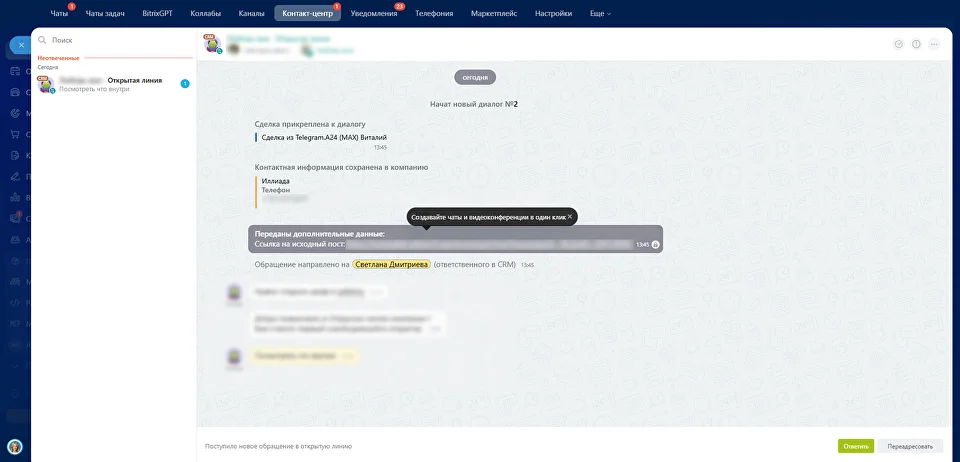The height and width of the screenshot is (462, 960).
Task: Go to the BitrixGPT tab
Action: [157, 13]
